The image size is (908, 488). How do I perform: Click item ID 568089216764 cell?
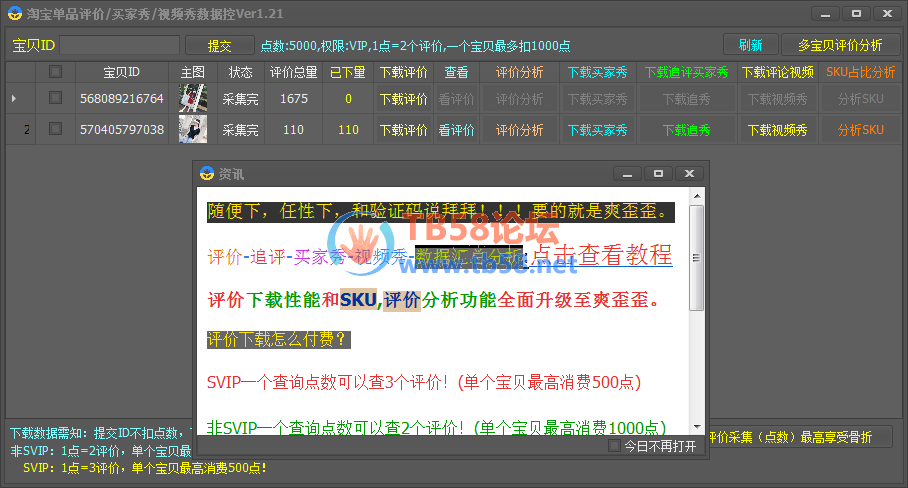[122, 98]
